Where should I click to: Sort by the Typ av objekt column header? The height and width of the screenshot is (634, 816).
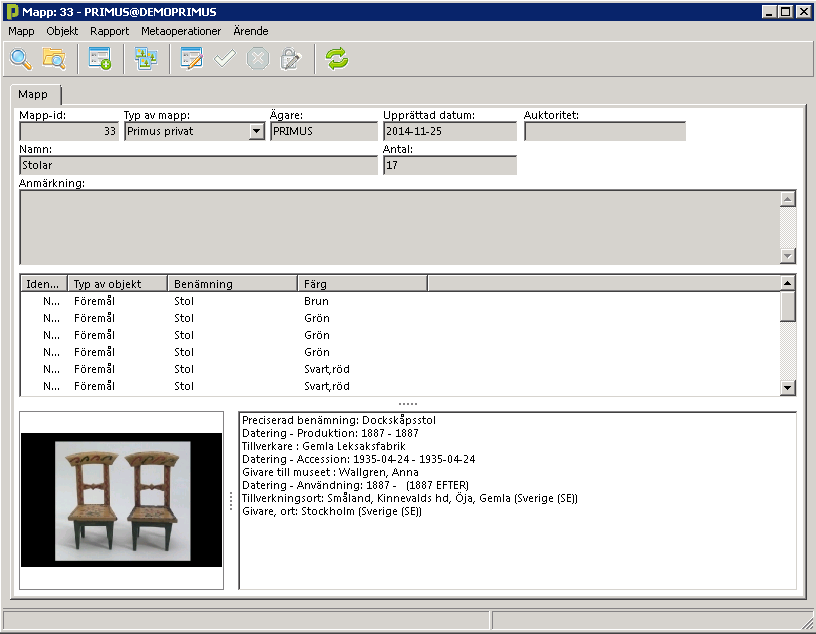[x=118, y=284]
